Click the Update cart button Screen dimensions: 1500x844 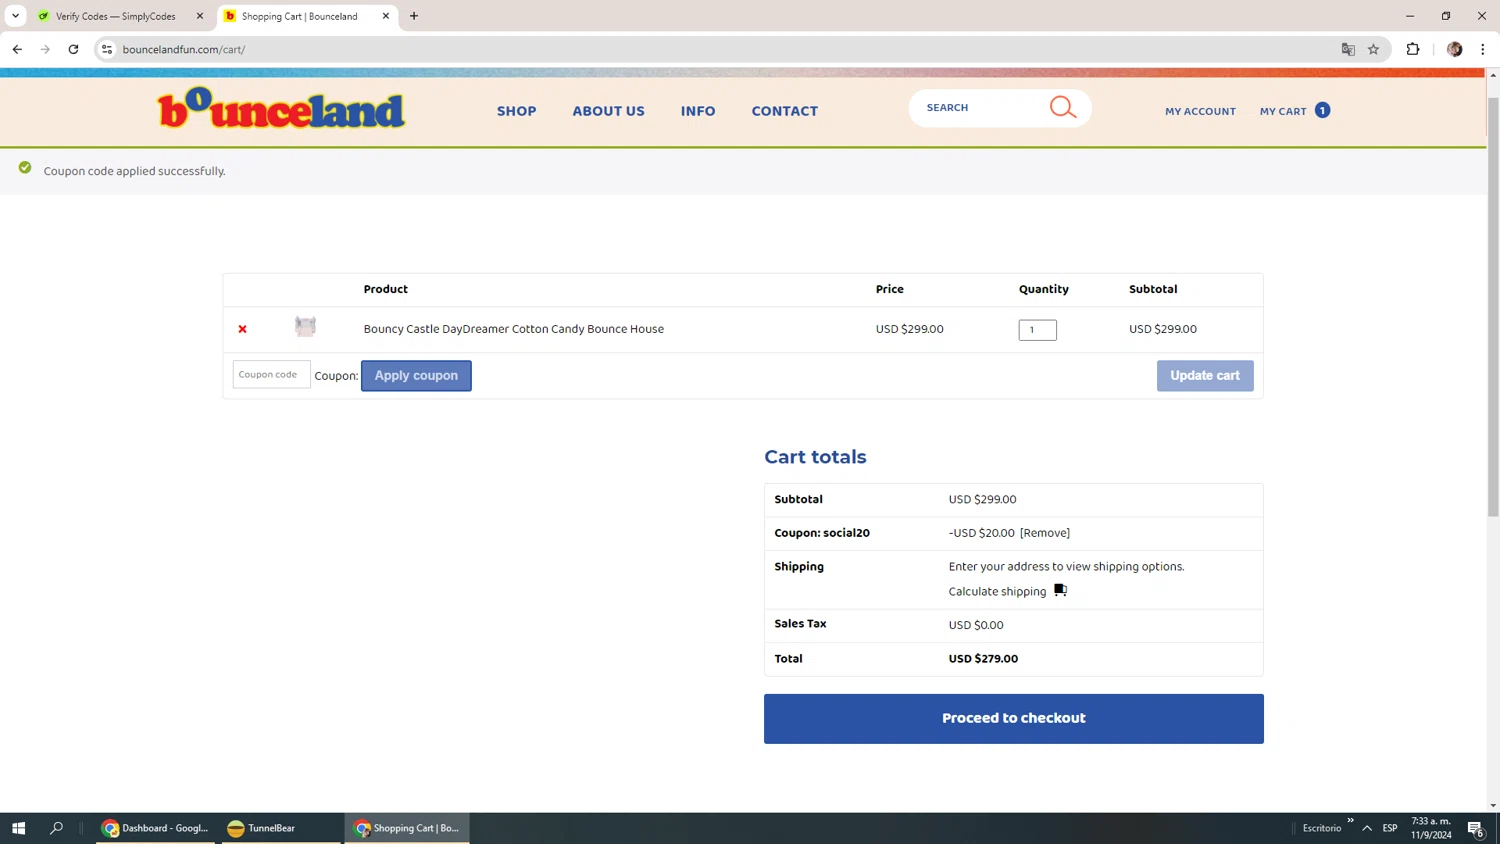point(1205,376)
